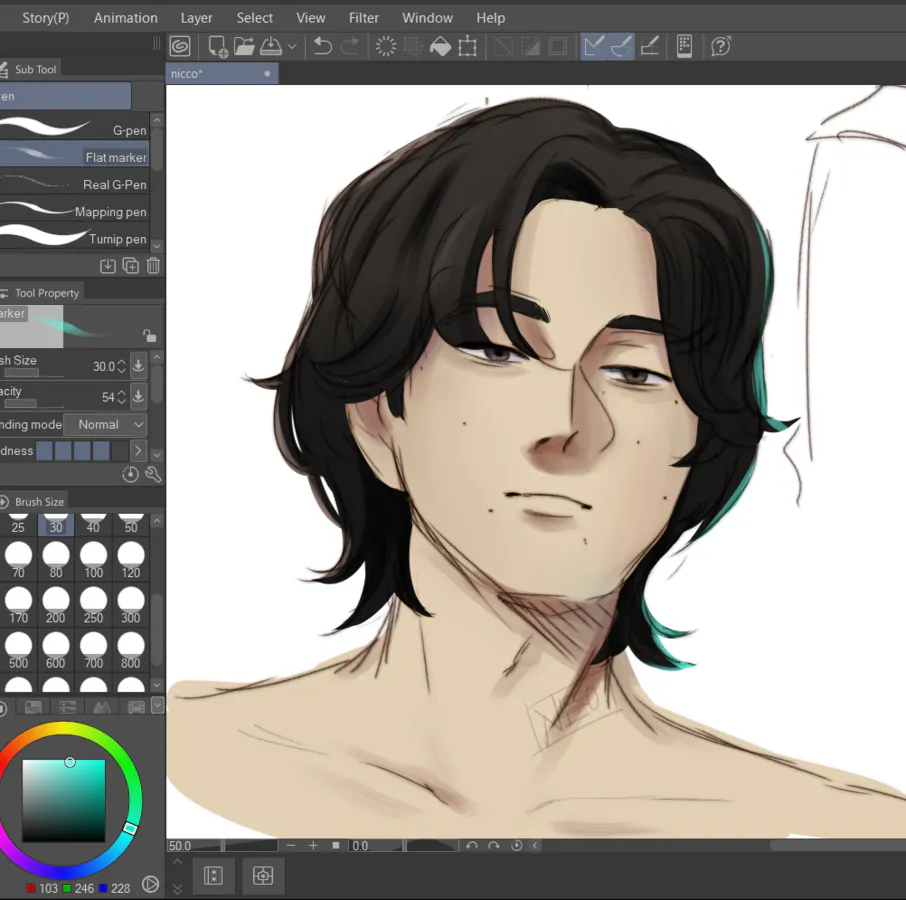This screenshot has height=900, width=906.
Task: Open the CLIP STUDIO launcher icon
Action: coord(180,46)
